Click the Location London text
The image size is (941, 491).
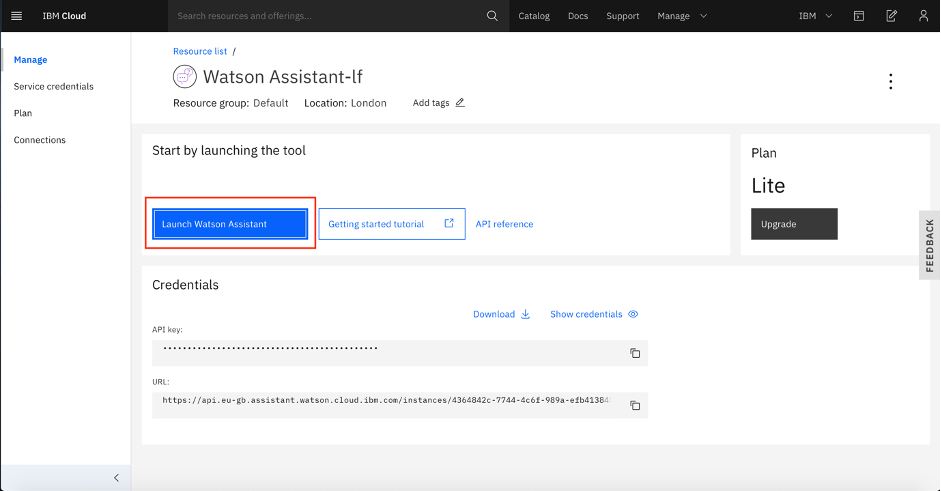point(345,103)
